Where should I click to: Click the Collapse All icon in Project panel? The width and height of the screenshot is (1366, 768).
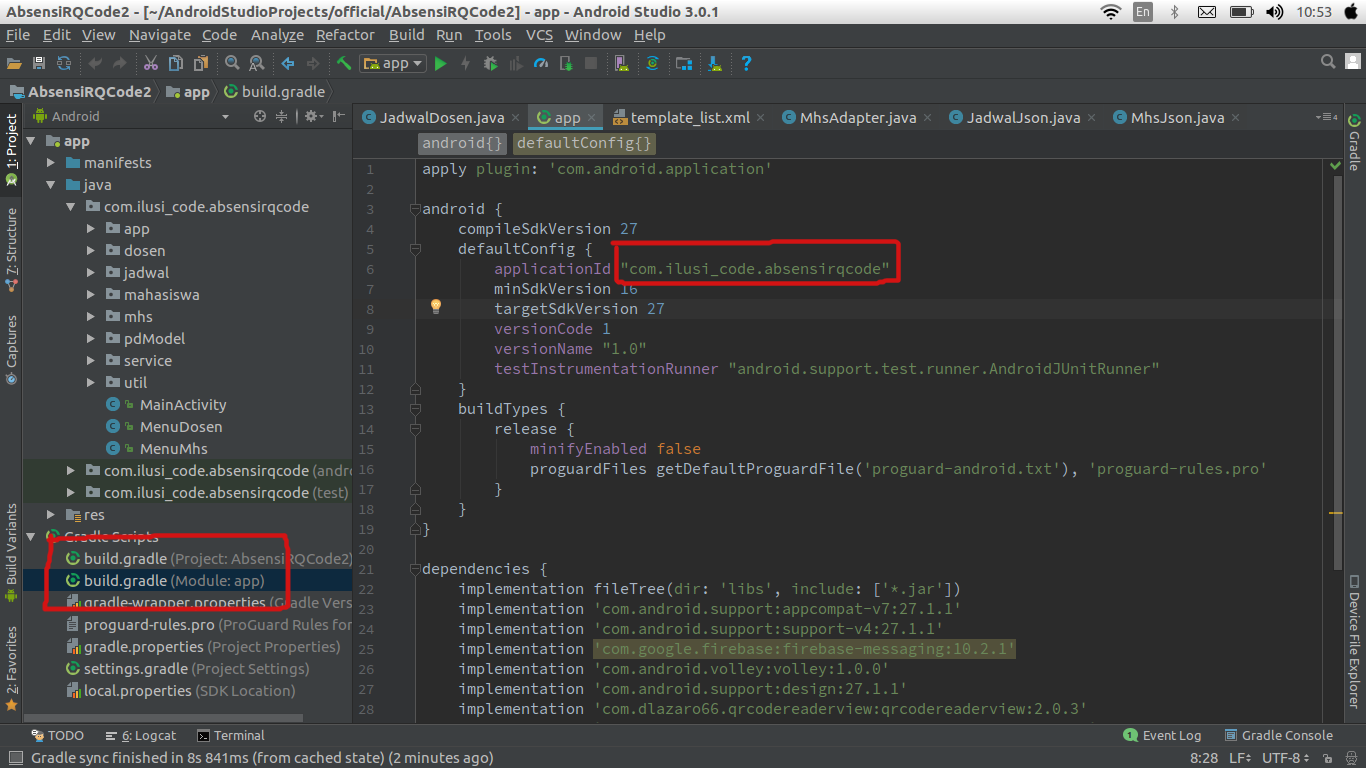[282, 116]
